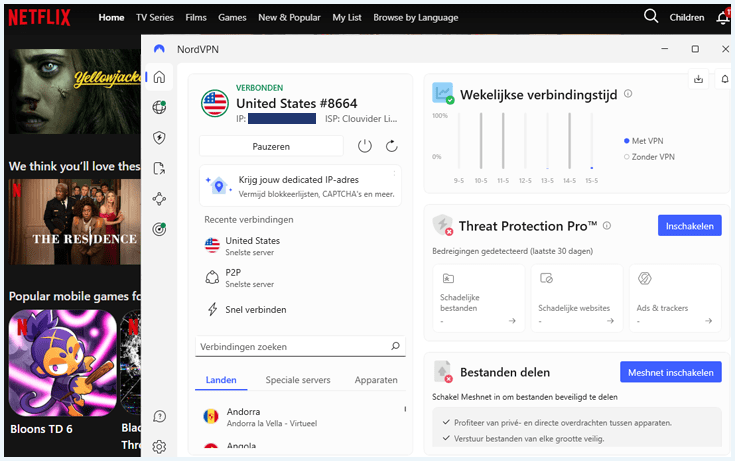The height and width of the screenshot is (461, 735).
Task: Click the magnifier icon in Verbindingen zoeken
Action: [396, 346]
